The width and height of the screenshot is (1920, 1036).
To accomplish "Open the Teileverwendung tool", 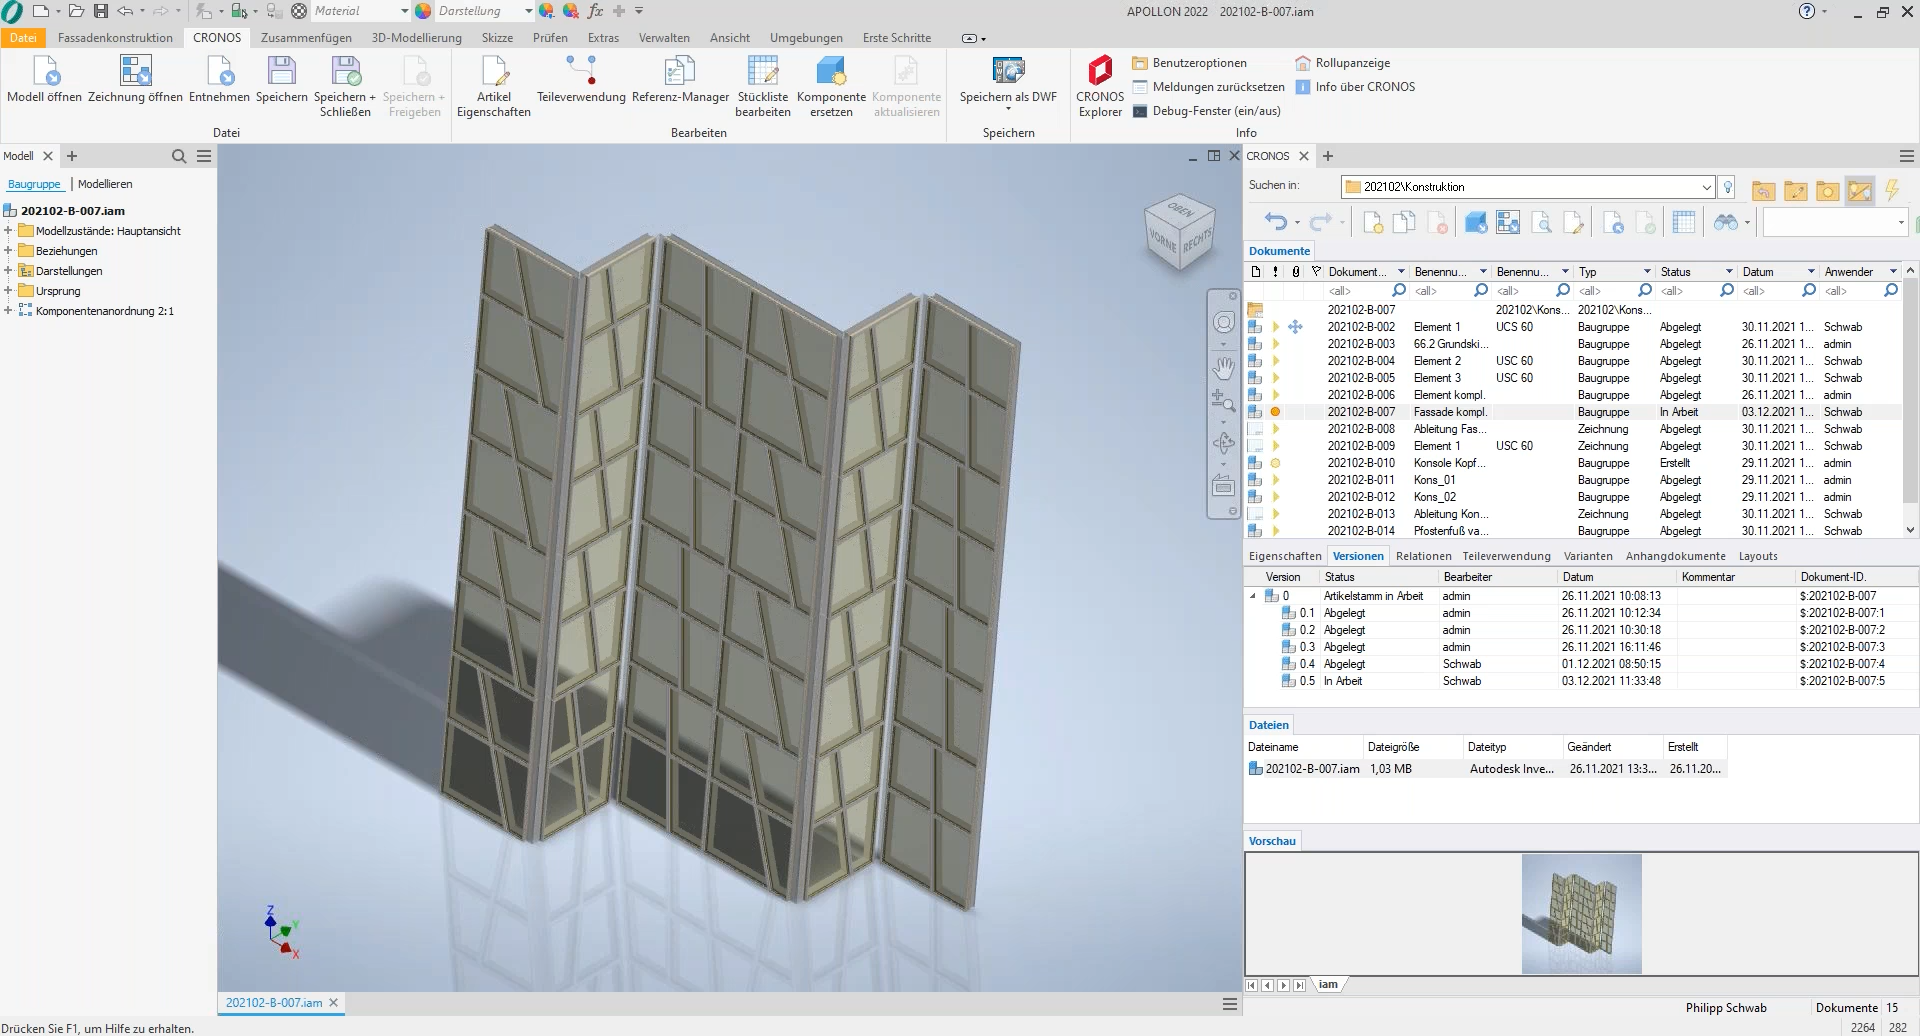I will click(581, 72).
